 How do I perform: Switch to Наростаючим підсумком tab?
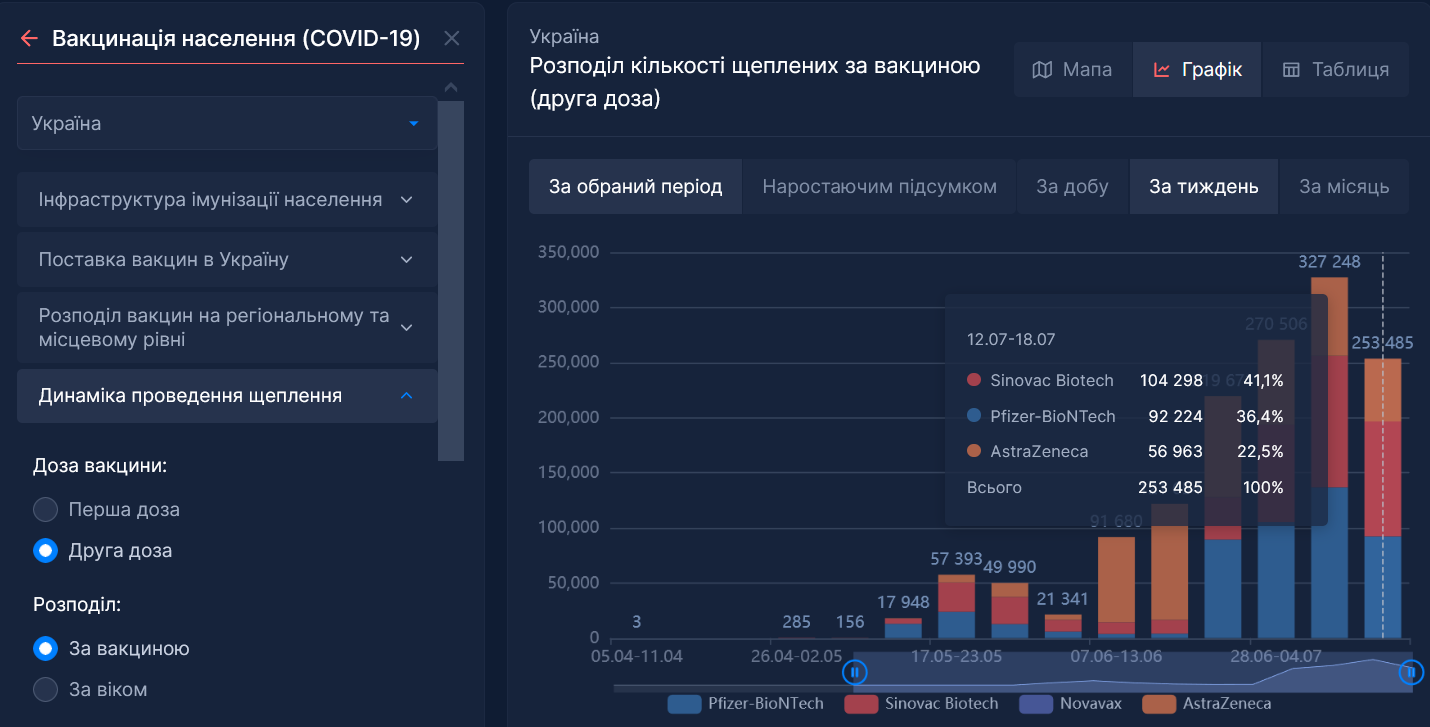point(879,187)
